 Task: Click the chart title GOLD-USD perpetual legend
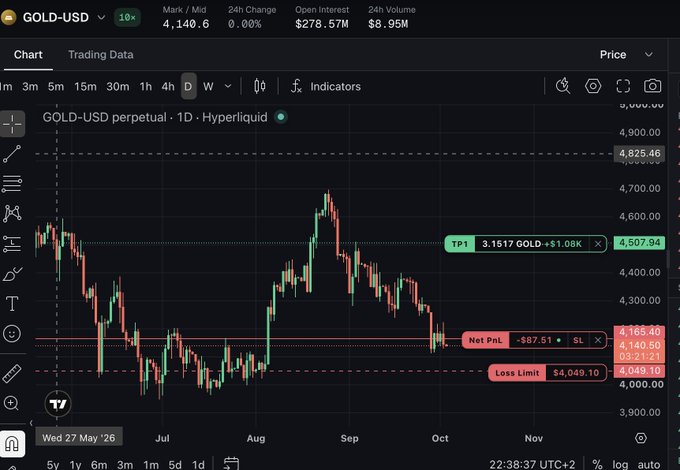[x=155, y=117]
